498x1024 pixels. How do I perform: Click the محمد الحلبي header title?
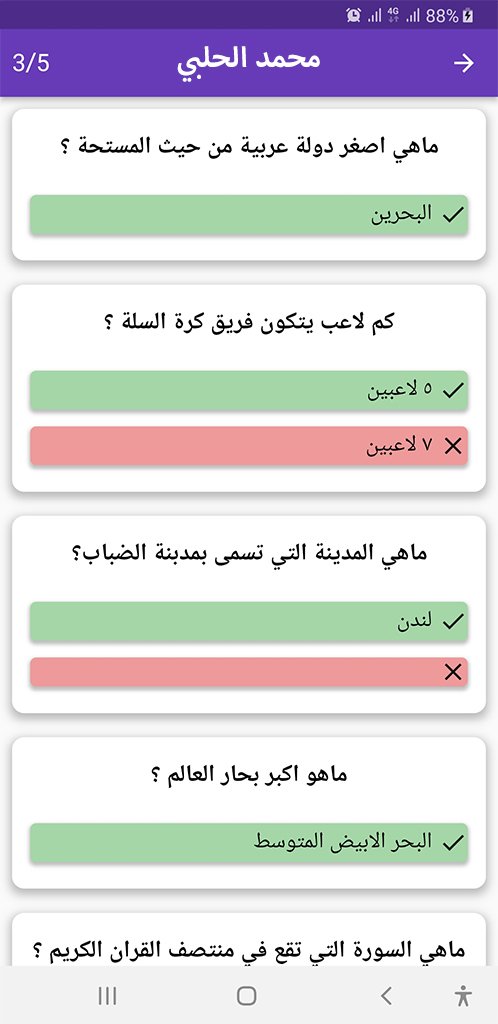(x=249, y=61)
